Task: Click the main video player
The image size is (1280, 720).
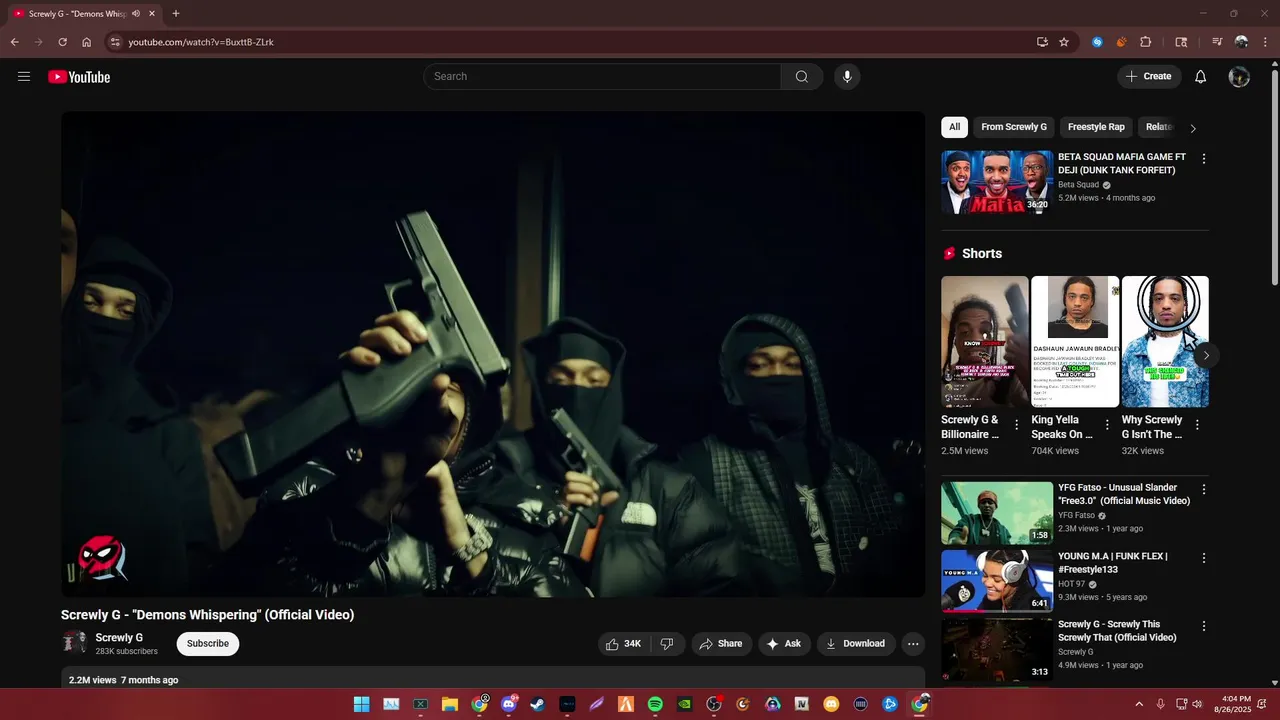Action: pos(493,354)
